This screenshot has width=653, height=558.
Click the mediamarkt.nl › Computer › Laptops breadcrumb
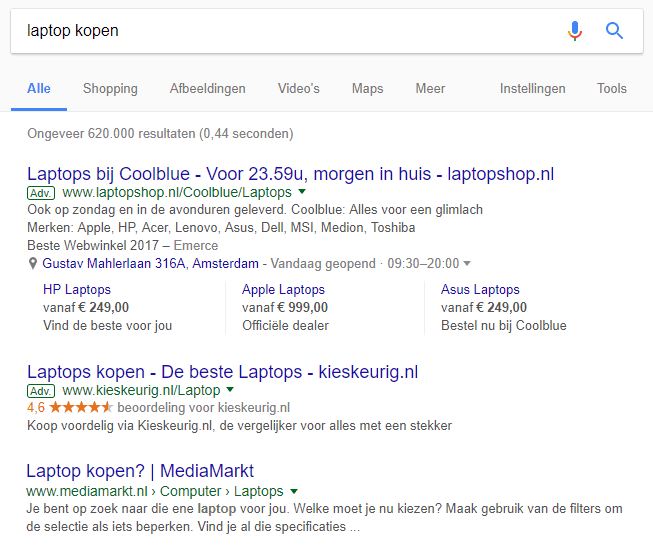(x=155, y=491)
